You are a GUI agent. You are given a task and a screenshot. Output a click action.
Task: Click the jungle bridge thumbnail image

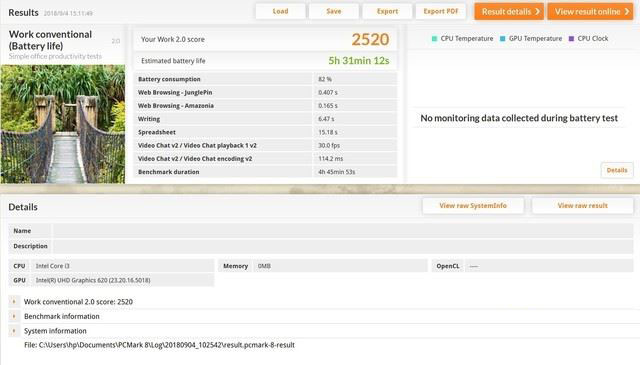(63, 124)
